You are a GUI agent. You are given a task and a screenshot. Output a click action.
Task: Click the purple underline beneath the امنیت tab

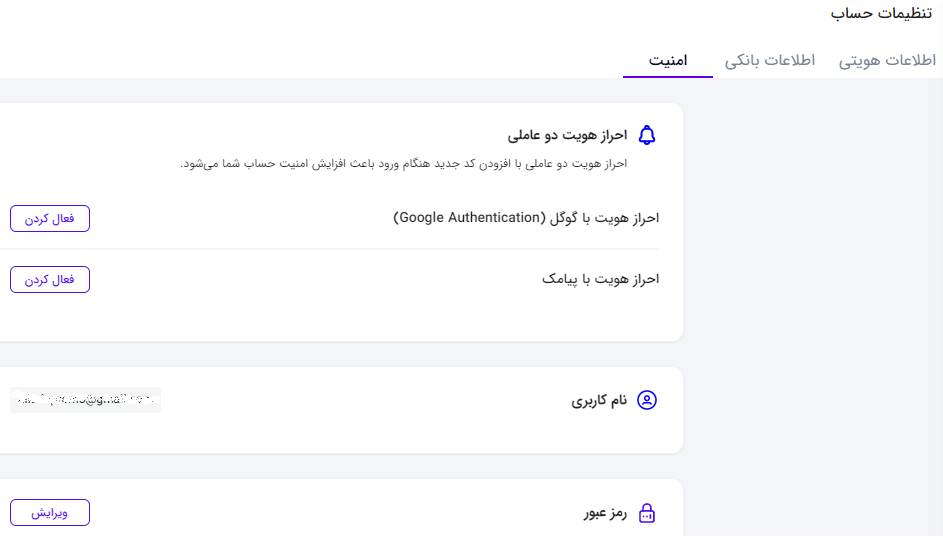668,77
